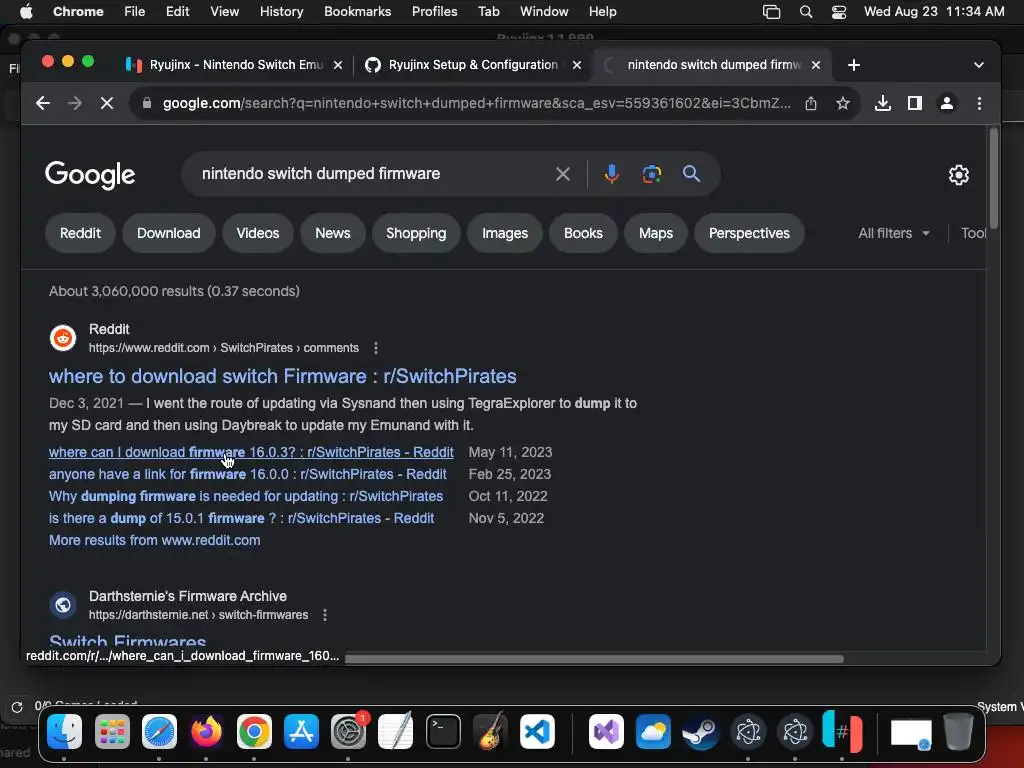Go back to the previous page
Viewport: 1024px width, 768px height.
coord(42,103)
